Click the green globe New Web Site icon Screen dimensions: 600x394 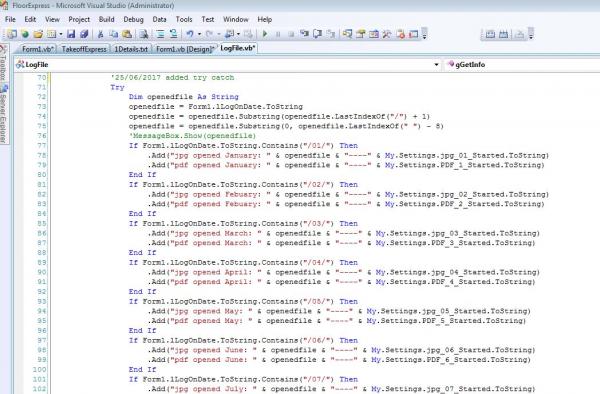tap(25, 34)
